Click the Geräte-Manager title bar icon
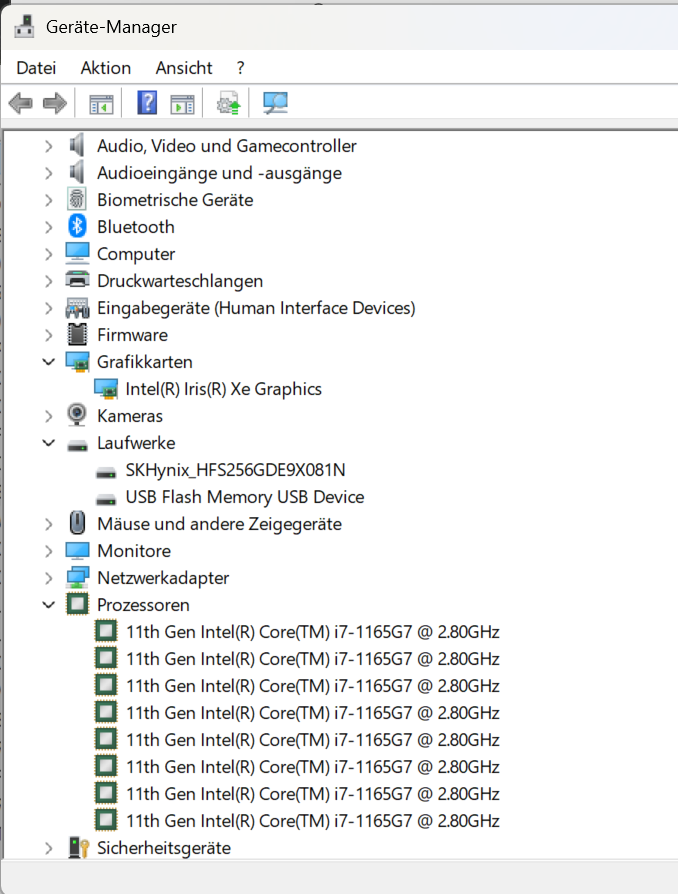The height and width of the screenshot is (894, 678). tap(24, 27)
